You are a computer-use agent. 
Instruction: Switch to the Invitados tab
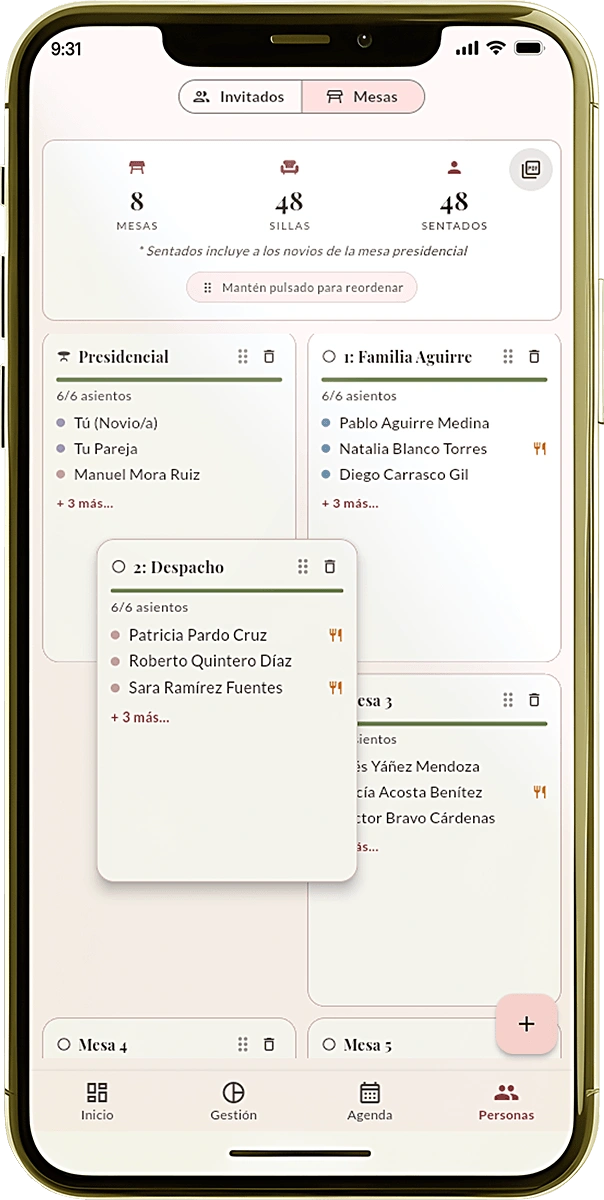point(239,96)
